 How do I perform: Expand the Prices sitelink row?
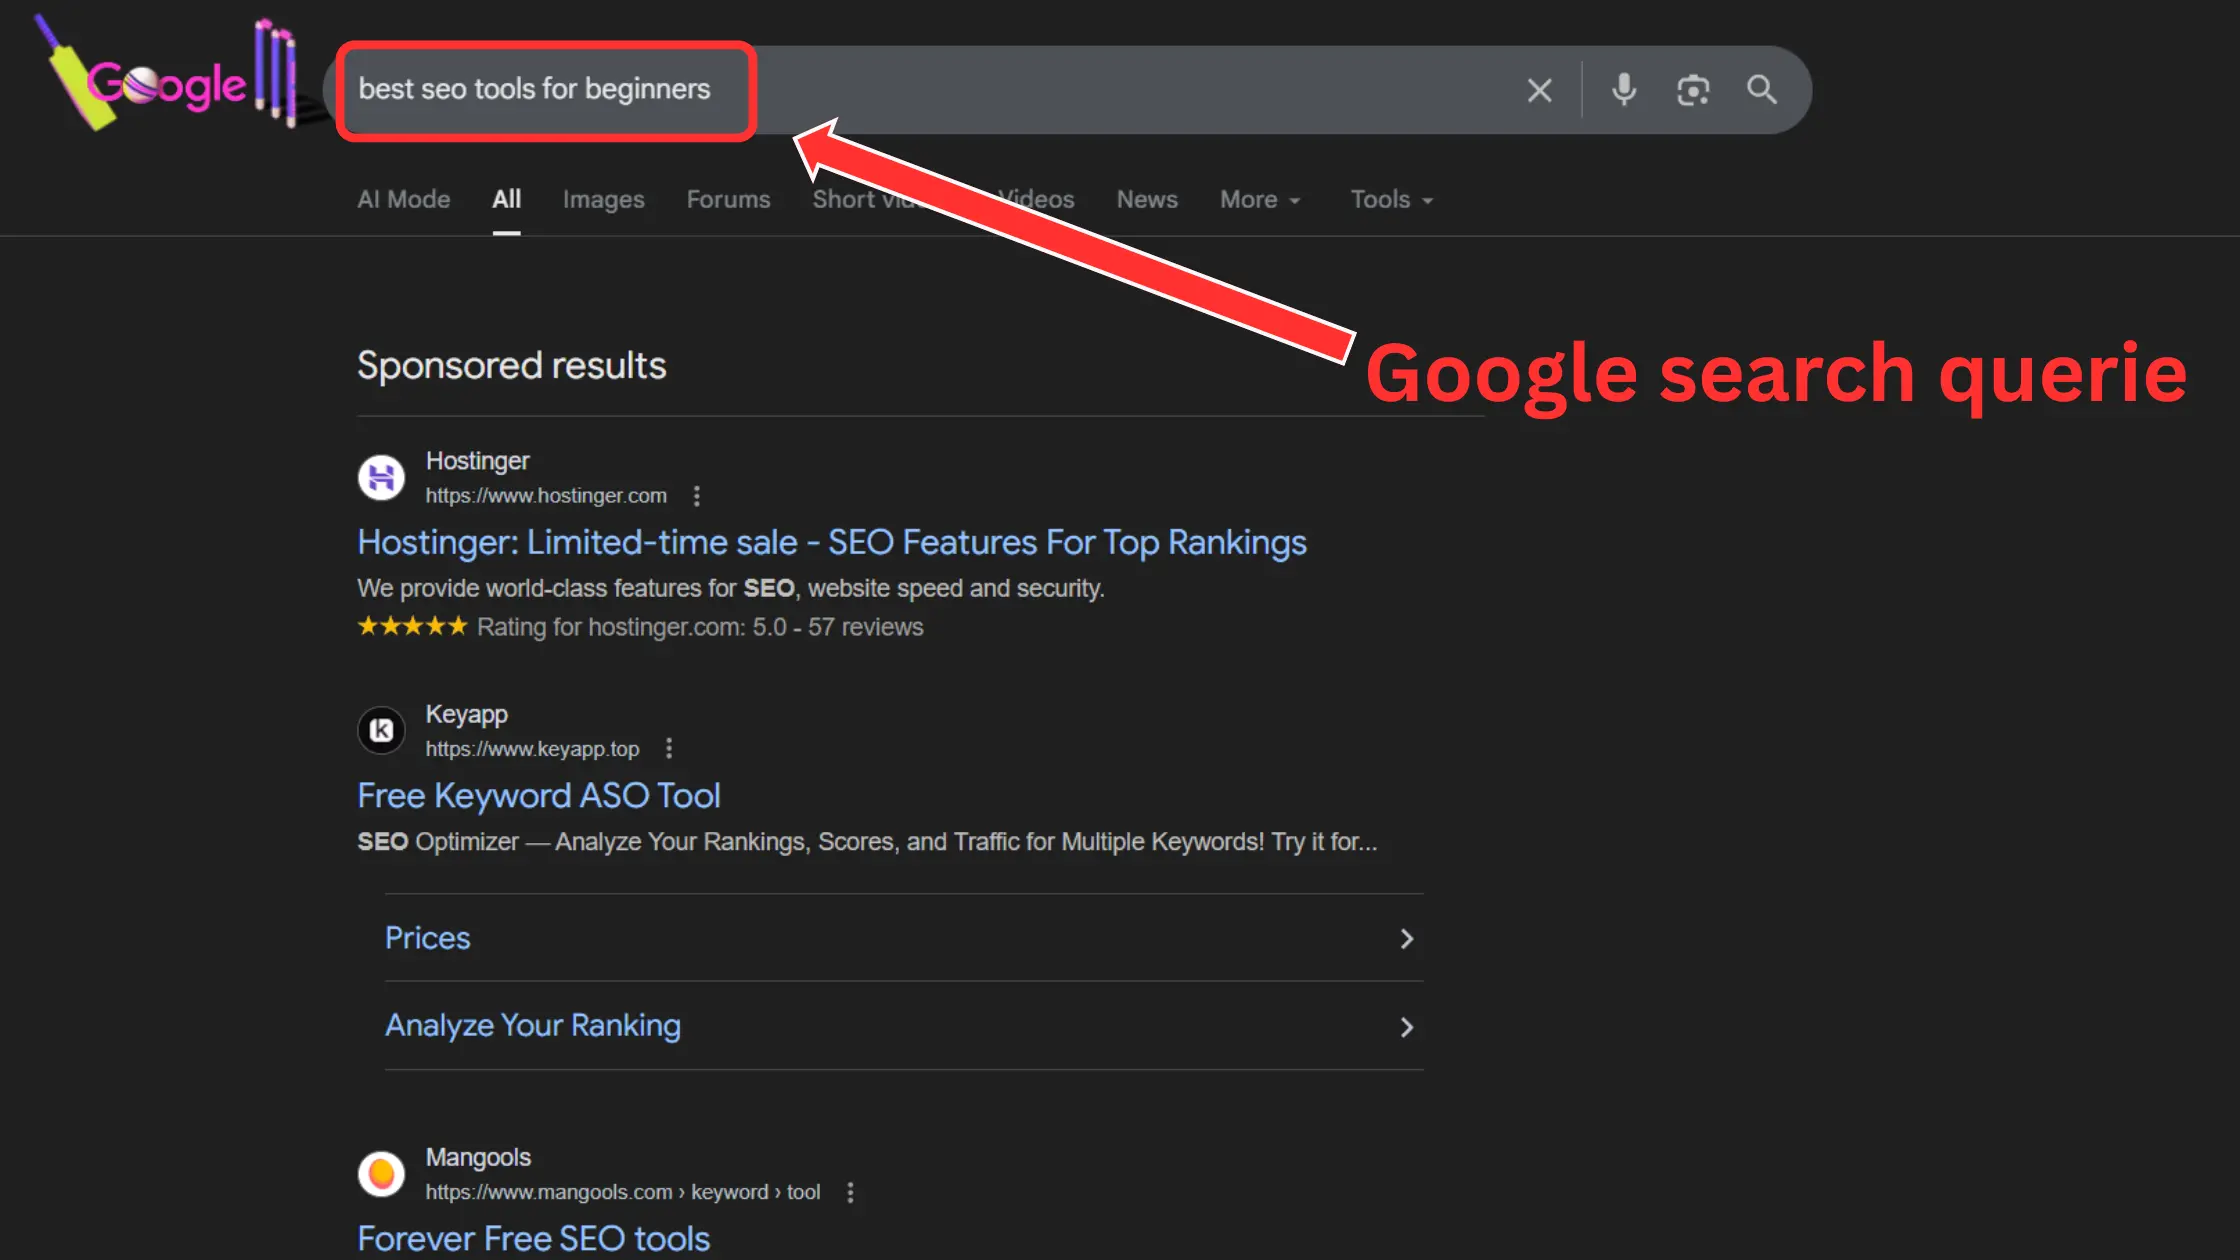pyautogui.click(x=904, y=938)
